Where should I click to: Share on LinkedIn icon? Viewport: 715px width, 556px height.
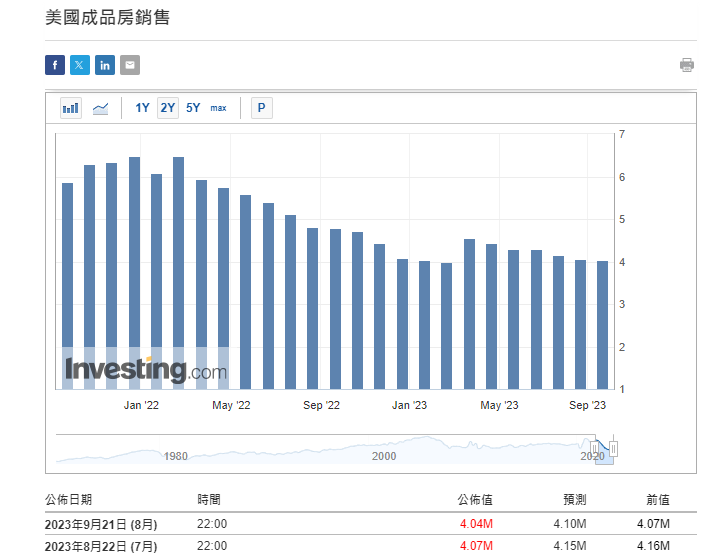[105, 65]
